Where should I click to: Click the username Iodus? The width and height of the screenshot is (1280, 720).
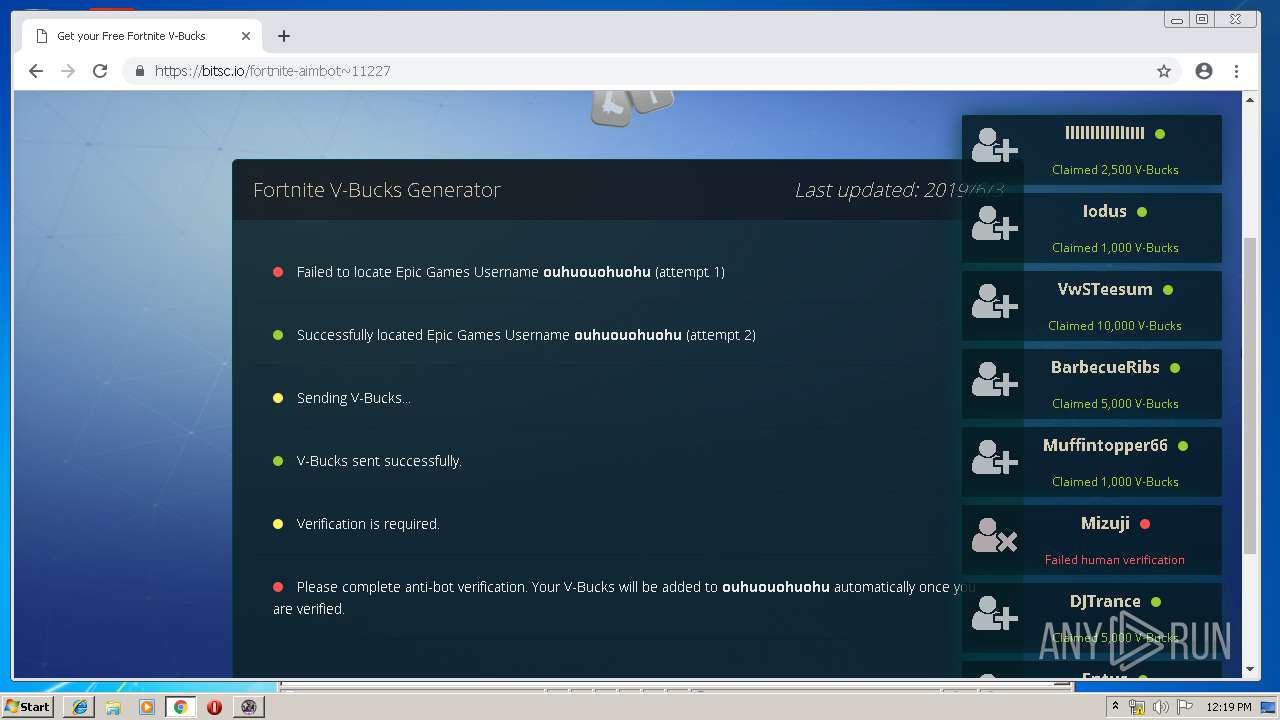click(x=1104, y=211)
